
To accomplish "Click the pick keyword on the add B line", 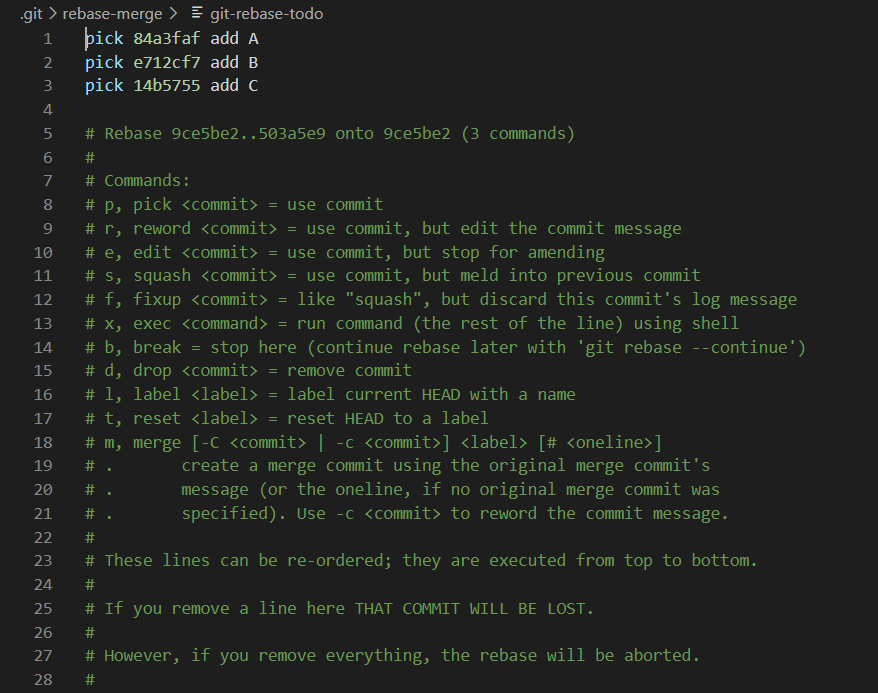I will 104,62.
